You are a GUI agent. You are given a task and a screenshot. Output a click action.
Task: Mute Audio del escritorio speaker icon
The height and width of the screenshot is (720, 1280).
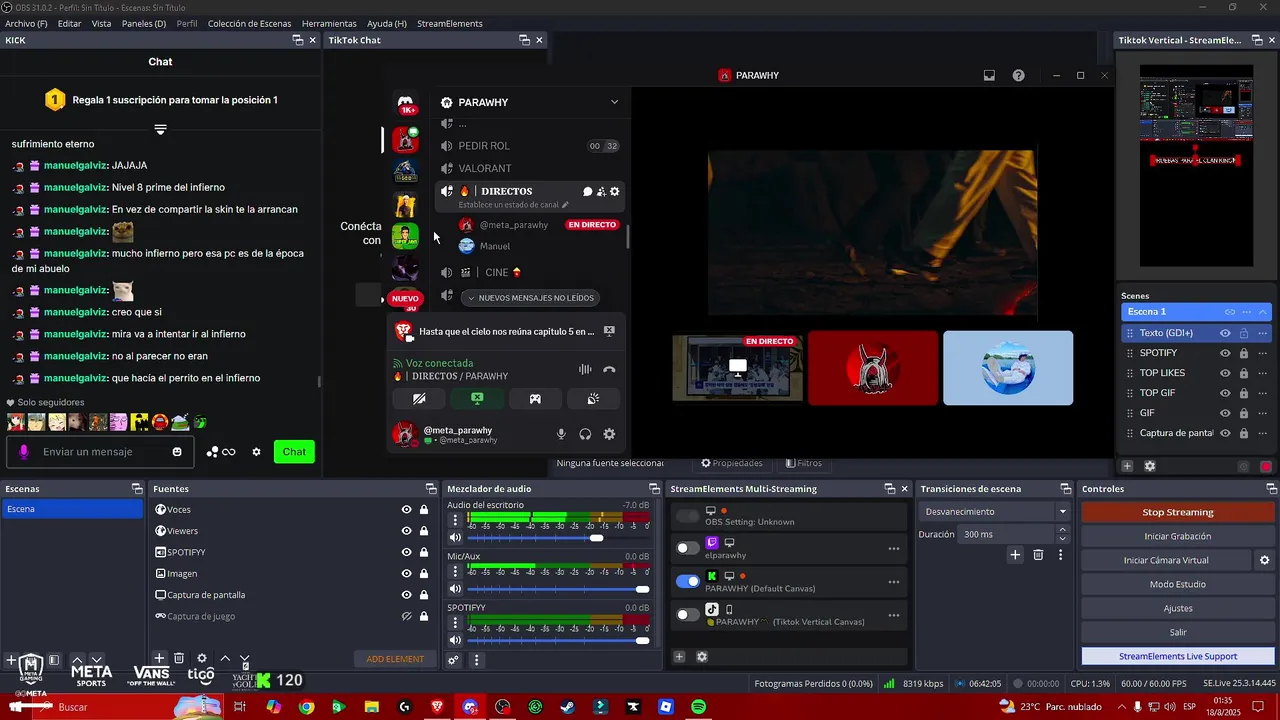click(455, 538)
